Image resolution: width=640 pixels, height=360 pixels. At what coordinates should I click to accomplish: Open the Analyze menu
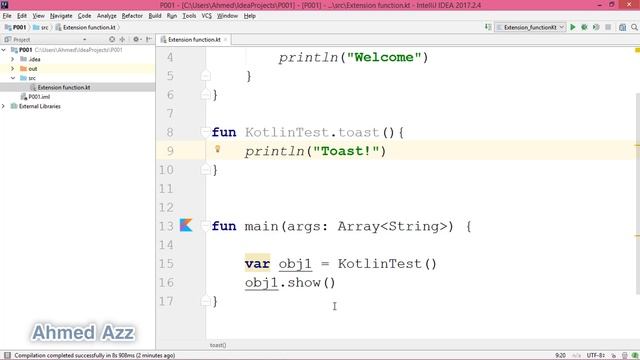tap(107, 16)
